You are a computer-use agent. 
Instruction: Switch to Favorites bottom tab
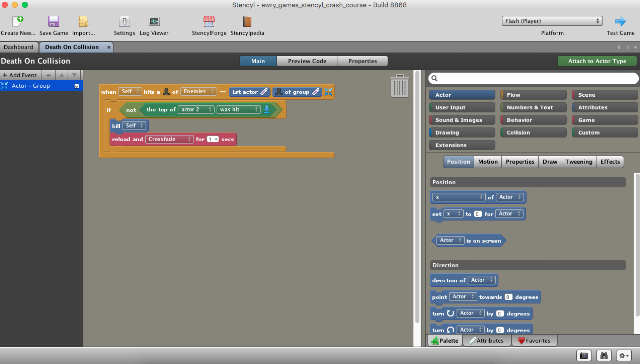[534, 341]
